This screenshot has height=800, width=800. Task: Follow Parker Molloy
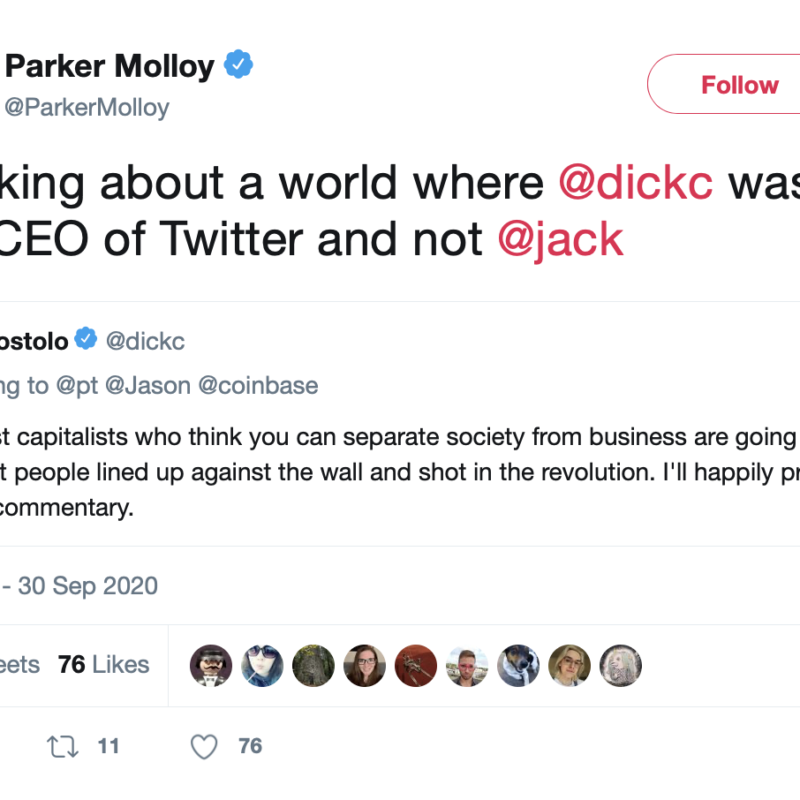point(739,86)
